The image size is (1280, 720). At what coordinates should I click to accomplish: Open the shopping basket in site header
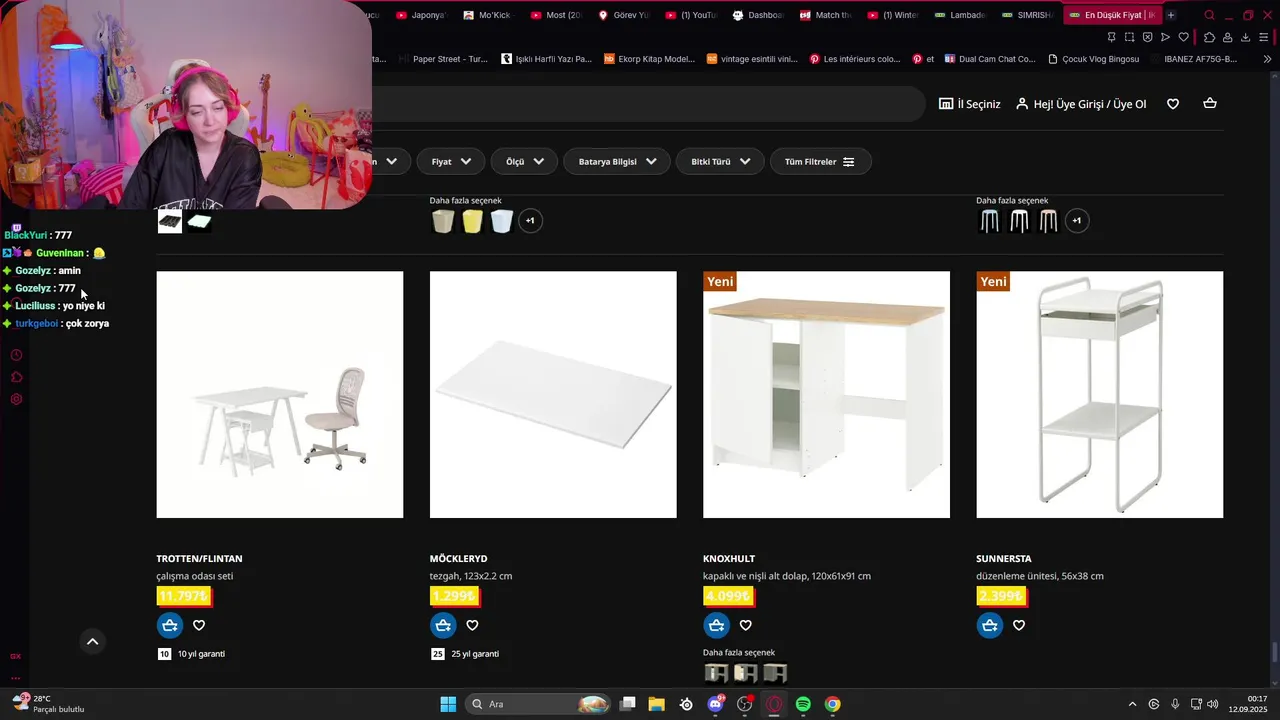(x=1210, y=104)
